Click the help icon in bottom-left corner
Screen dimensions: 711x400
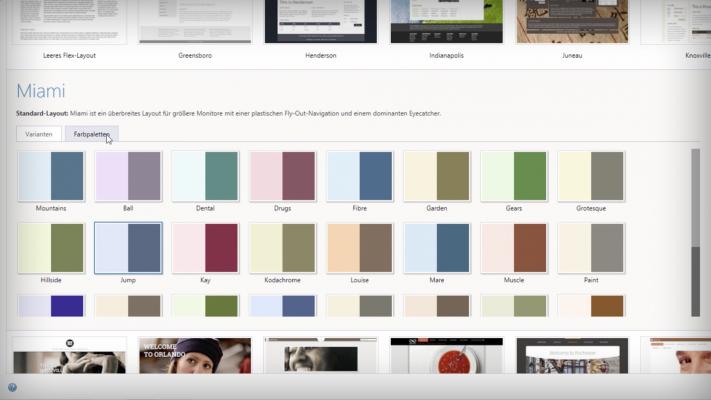pyautogui.click(x=12, y=386)
